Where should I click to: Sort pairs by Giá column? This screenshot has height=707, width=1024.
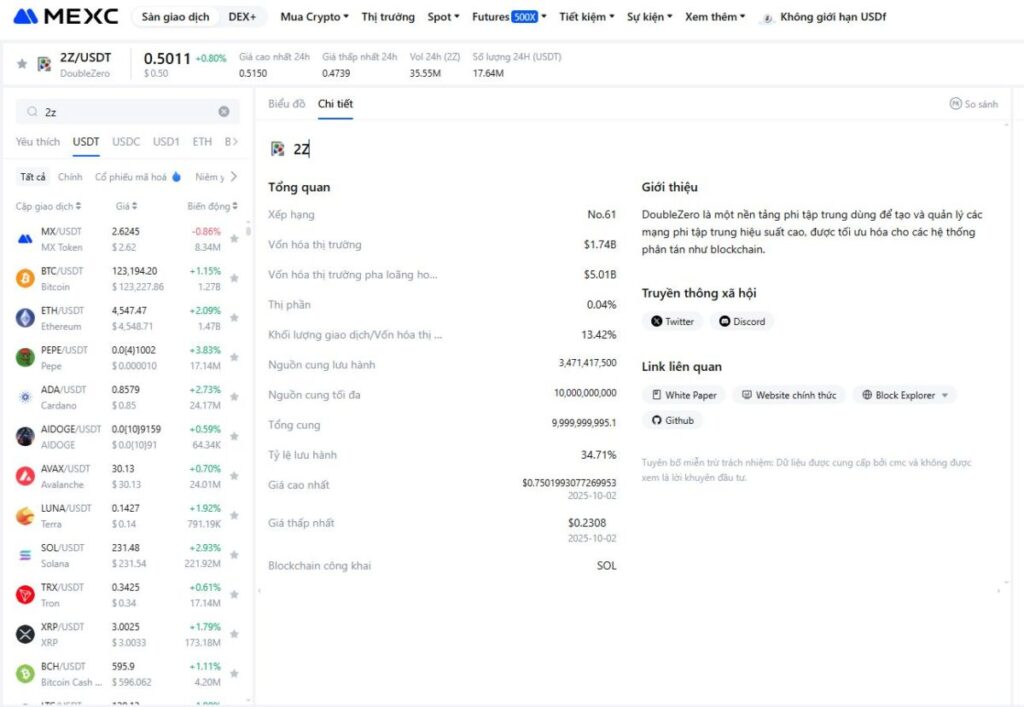click(127, 206)
